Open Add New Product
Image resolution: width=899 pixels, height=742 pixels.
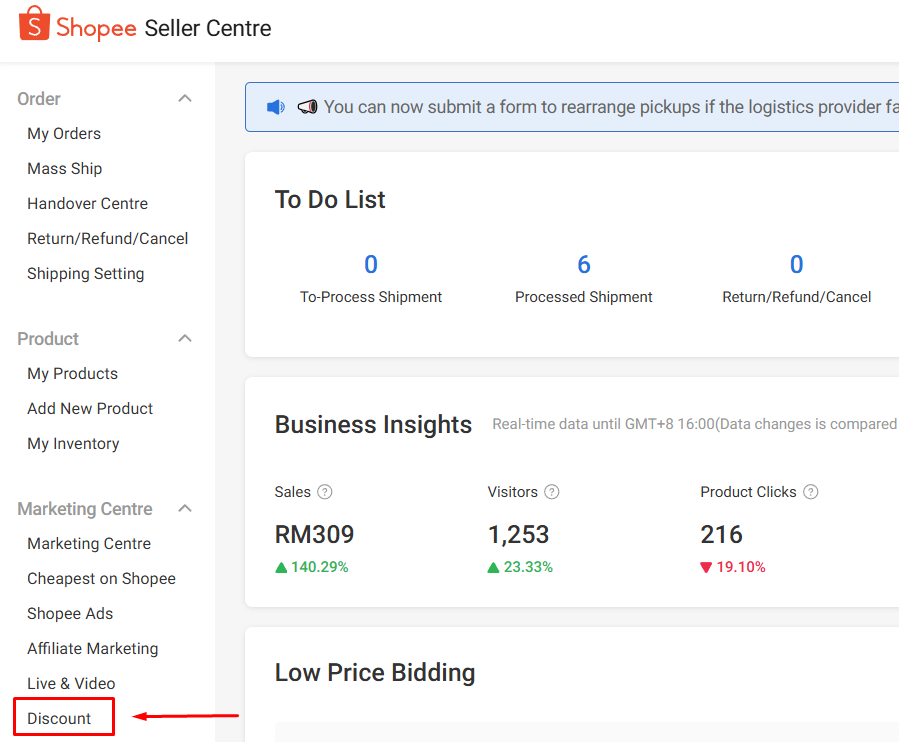(89, 408)
